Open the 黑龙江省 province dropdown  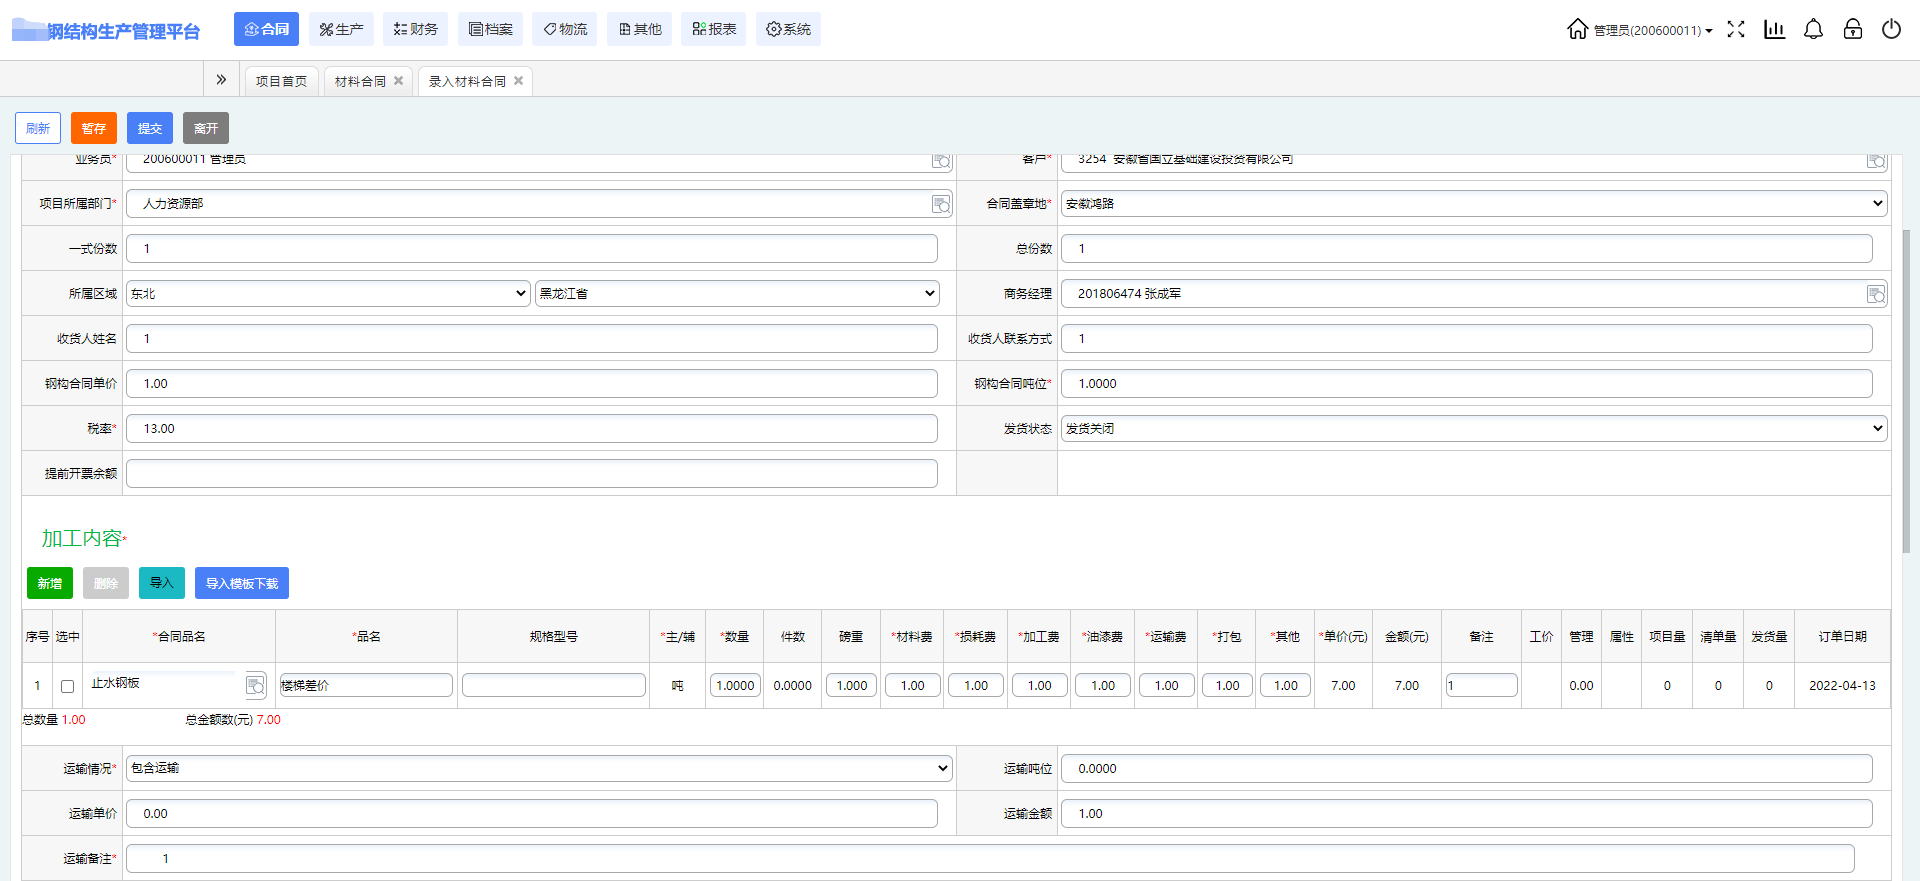coord(737,293)
